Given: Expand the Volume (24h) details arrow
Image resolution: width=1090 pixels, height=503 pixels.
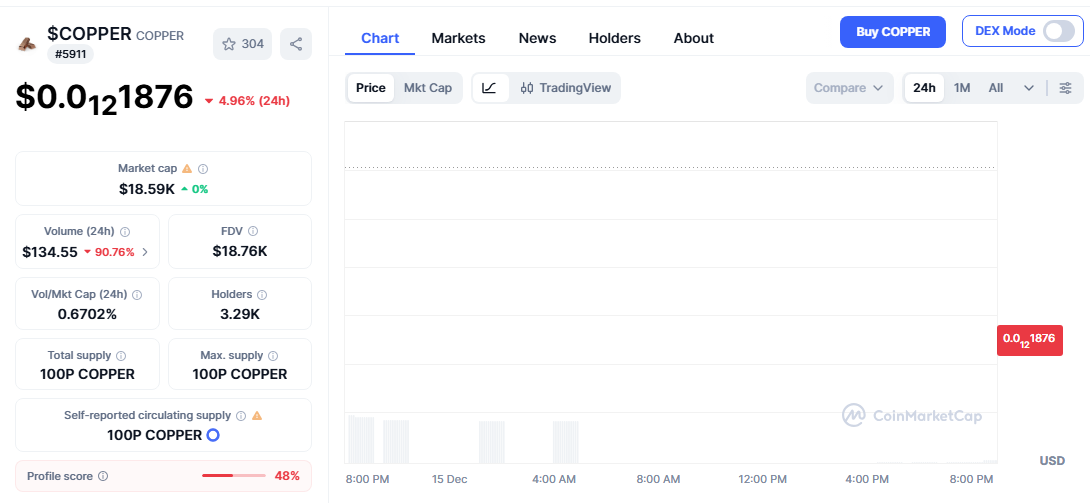Looking at the screenshot, I should pyautogui.click(x=145, y=252).
